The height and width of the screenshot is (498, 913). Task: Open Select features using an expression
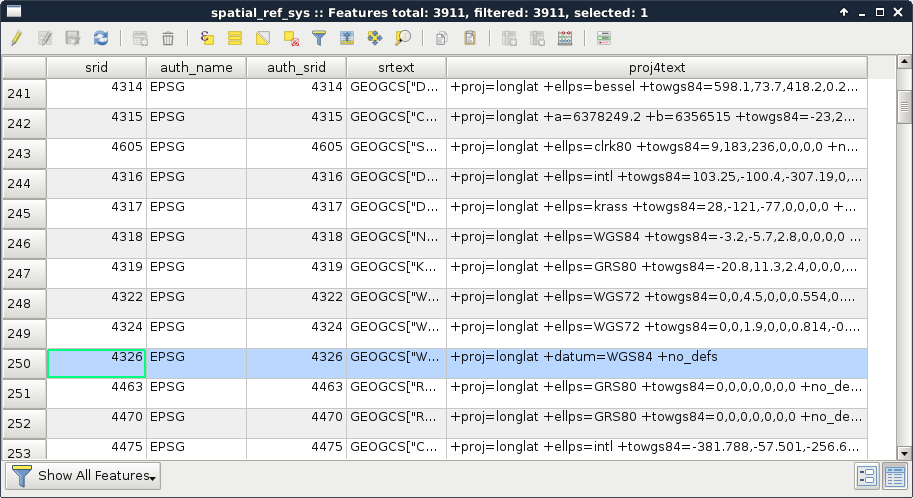(x=207, y=38)
